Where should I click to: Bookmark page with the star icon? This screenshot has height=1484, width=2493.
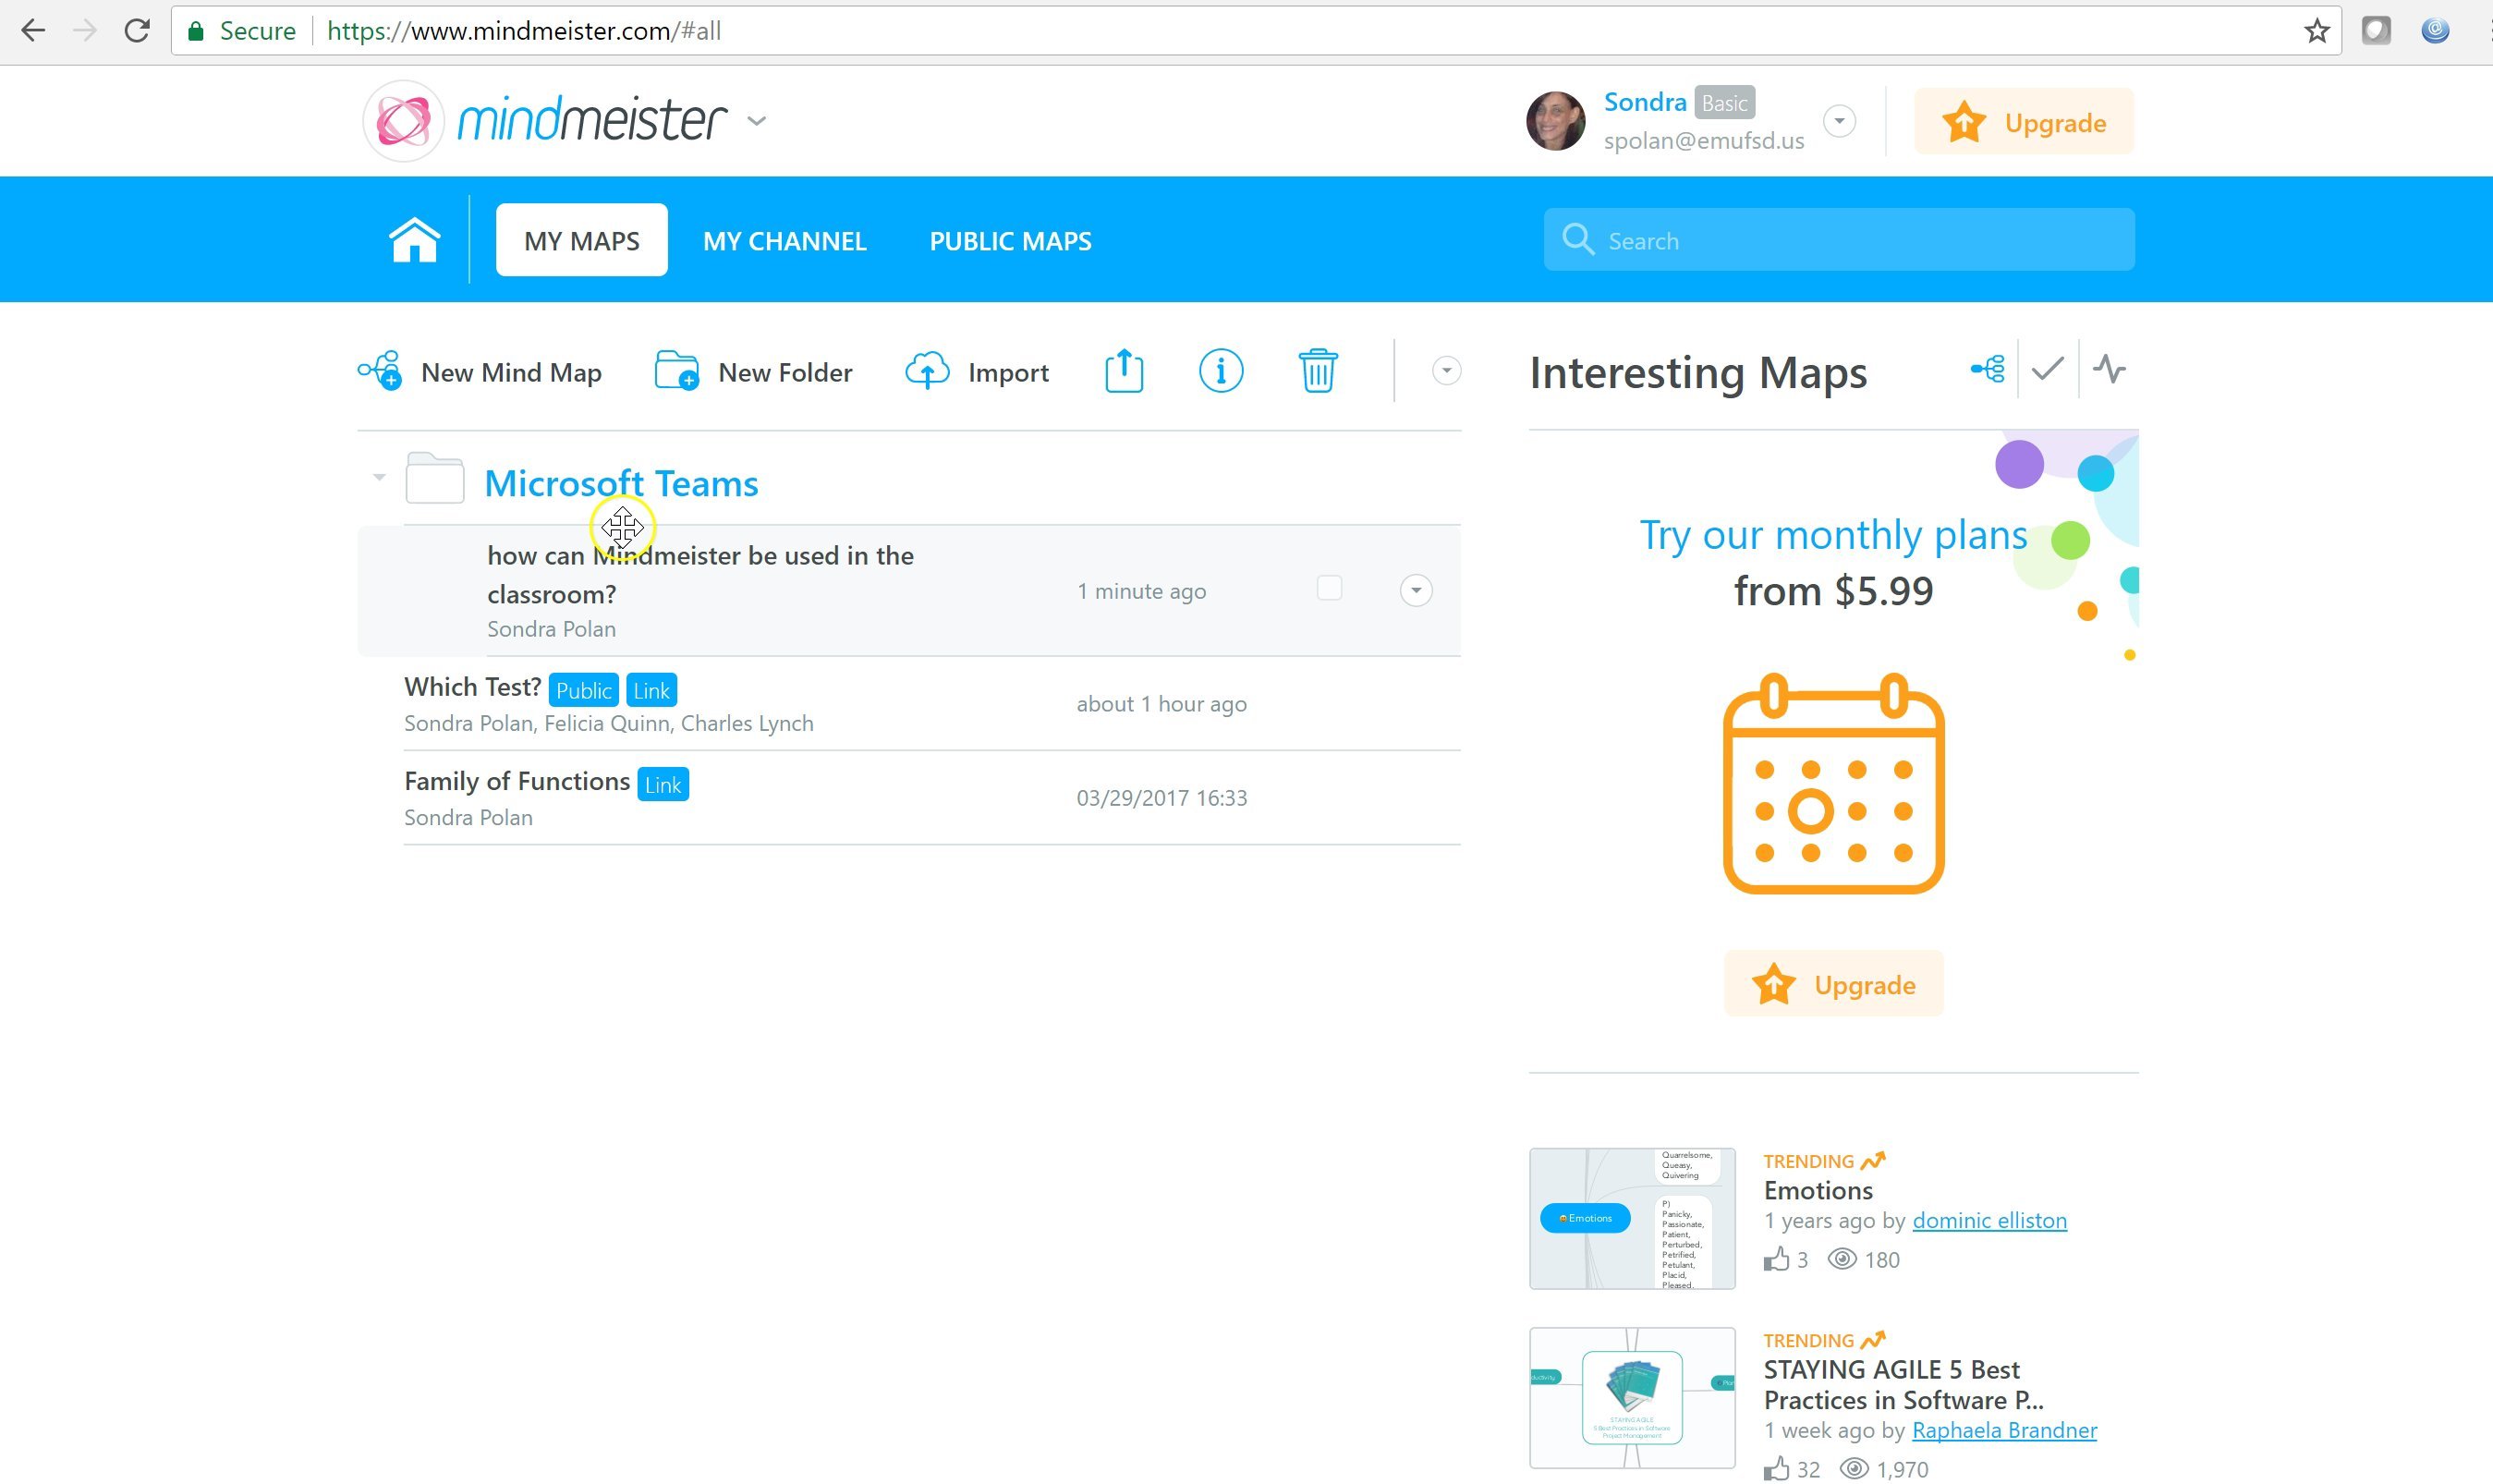coord(2316,31)
